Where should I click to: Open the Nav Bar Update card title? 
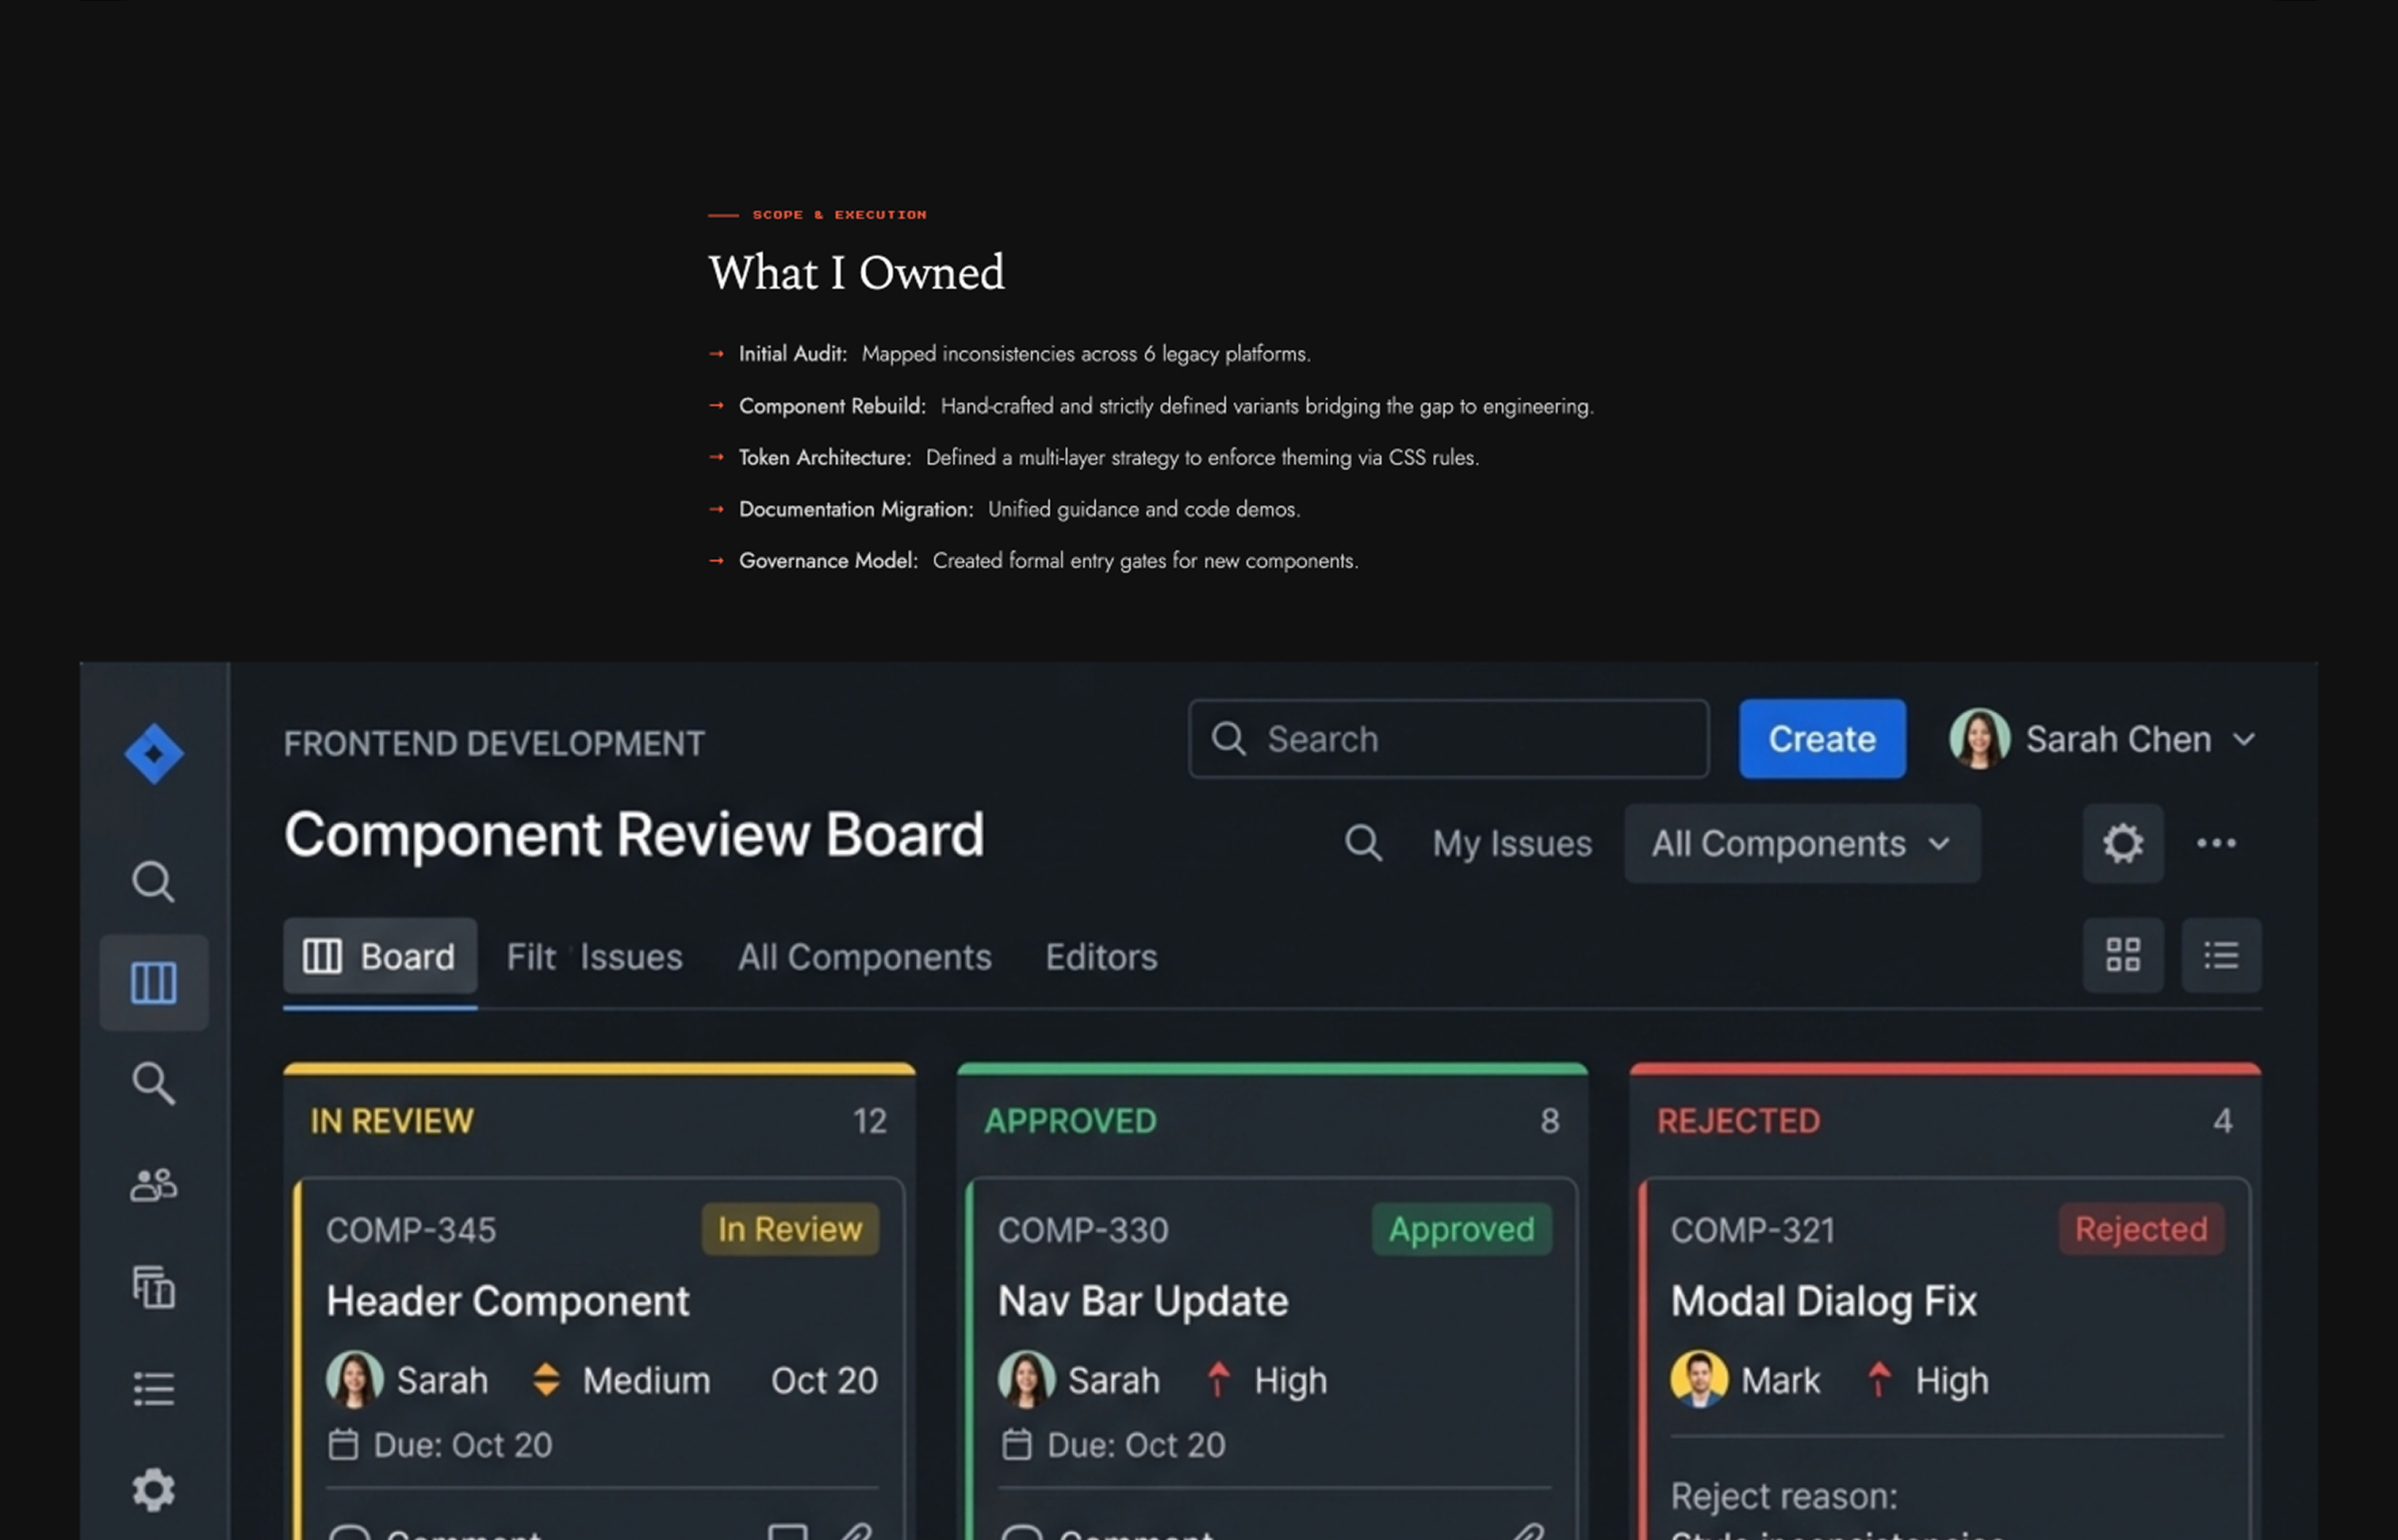click(1143, 1301)
